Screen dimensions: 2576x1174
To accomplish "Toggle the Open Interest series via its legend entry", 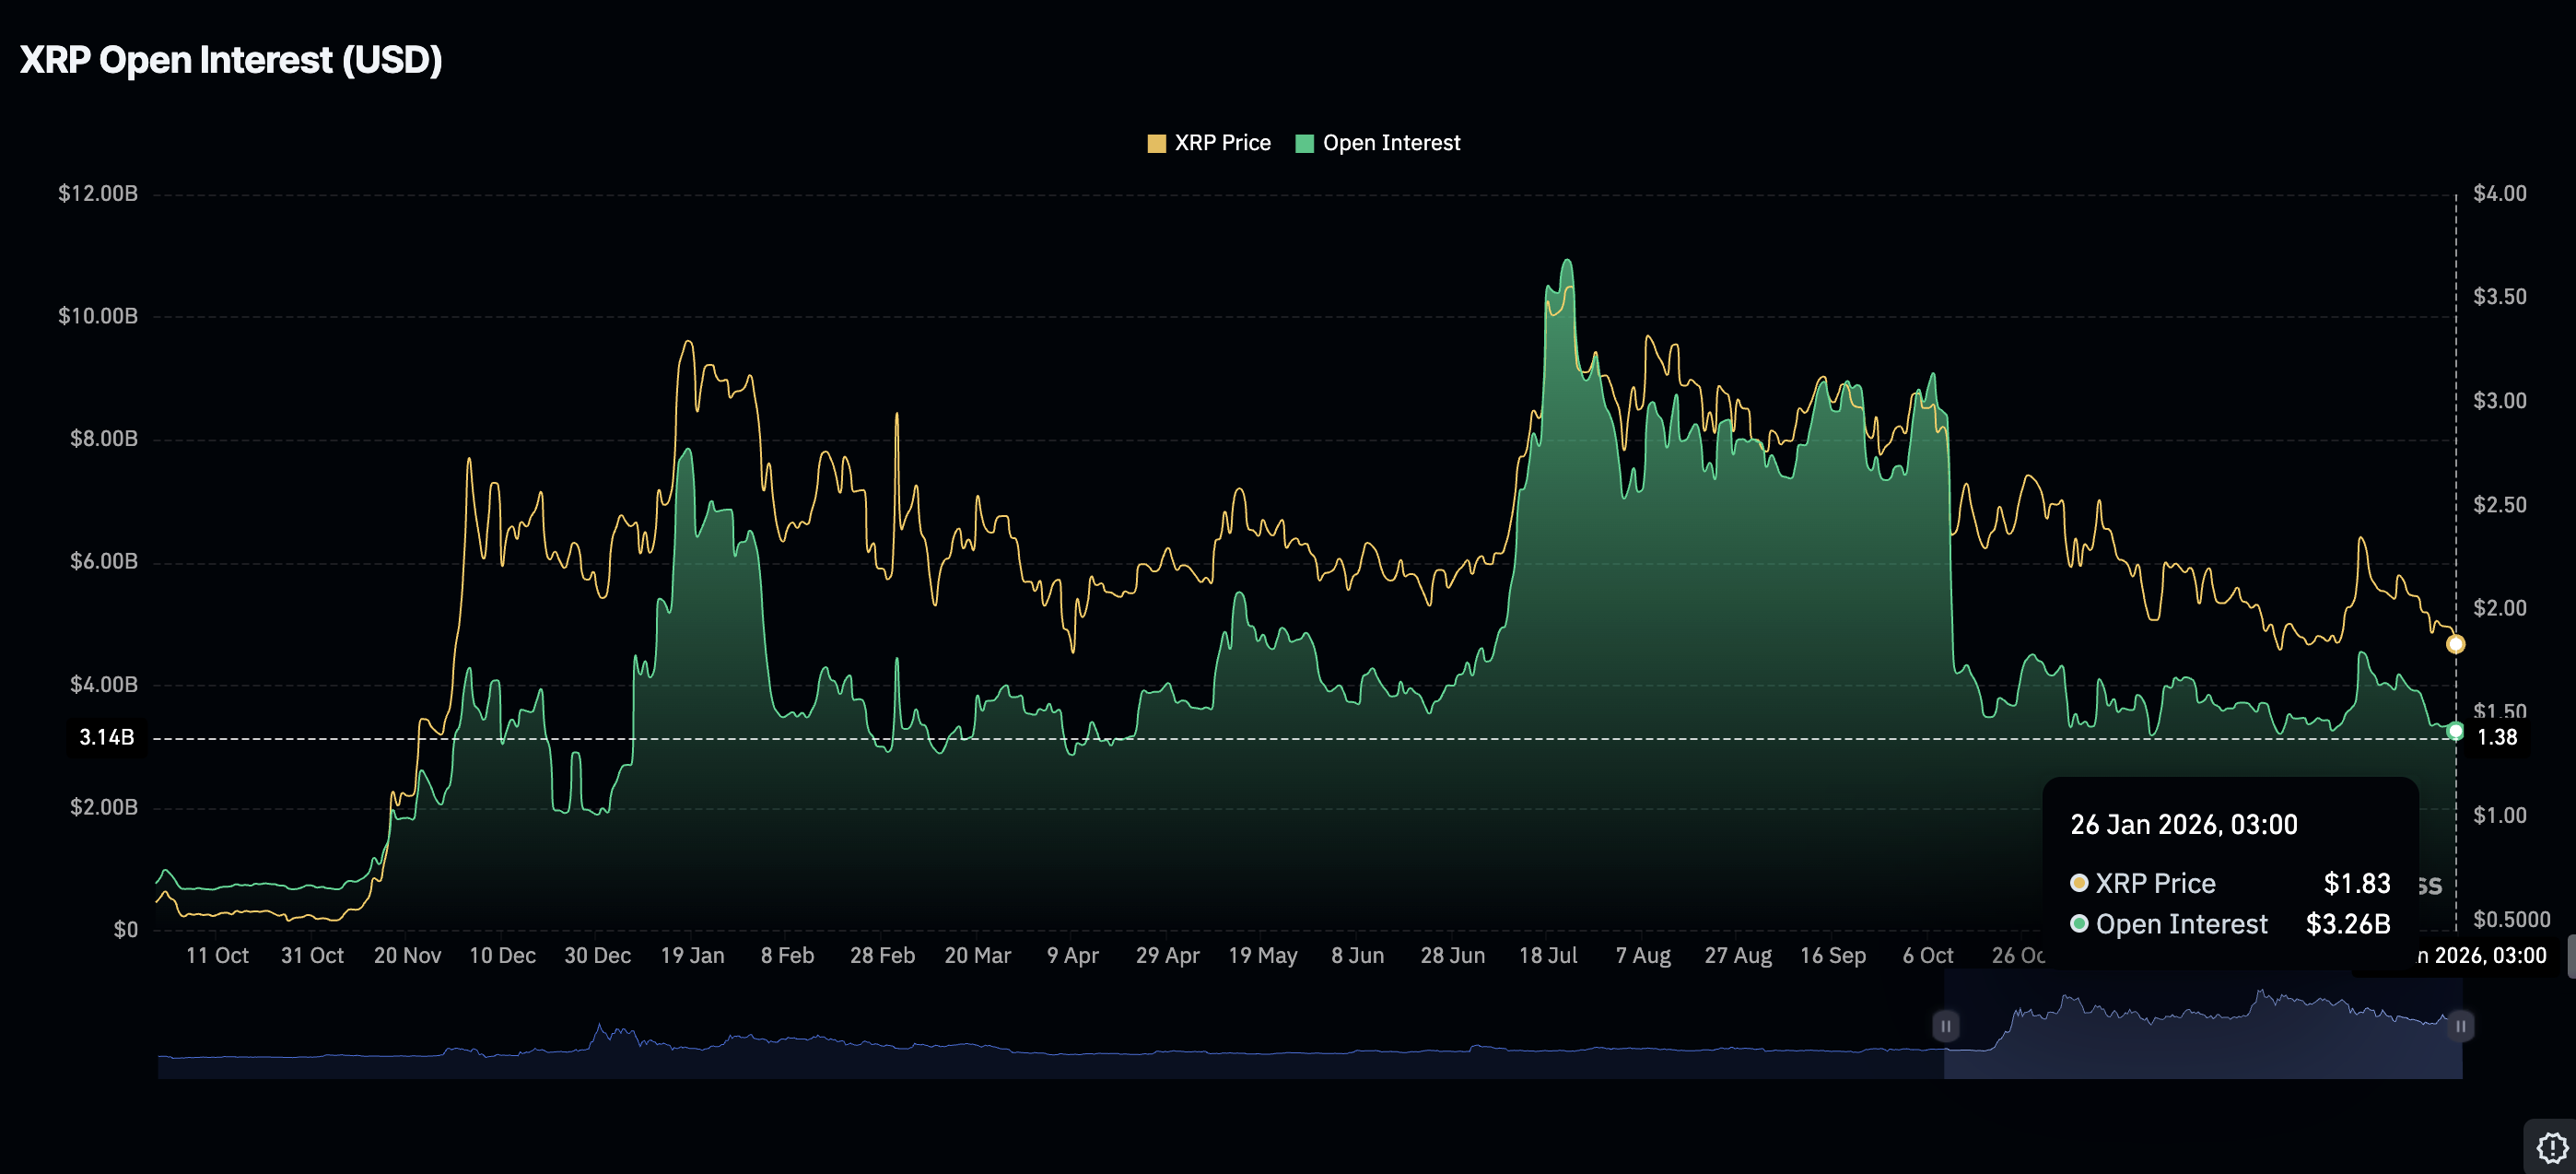I will pyautogui.click(x=1391, y=142).
